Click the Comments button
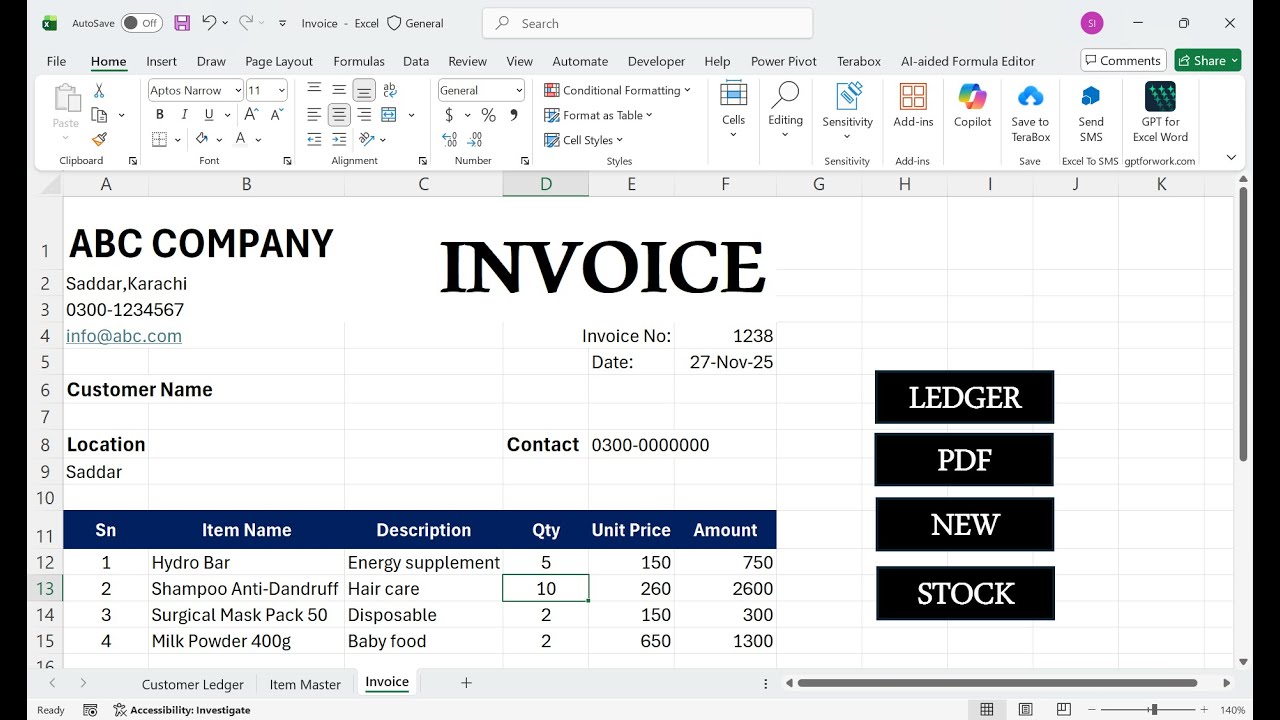1280x720 pixels. [x=1123, y=60]
